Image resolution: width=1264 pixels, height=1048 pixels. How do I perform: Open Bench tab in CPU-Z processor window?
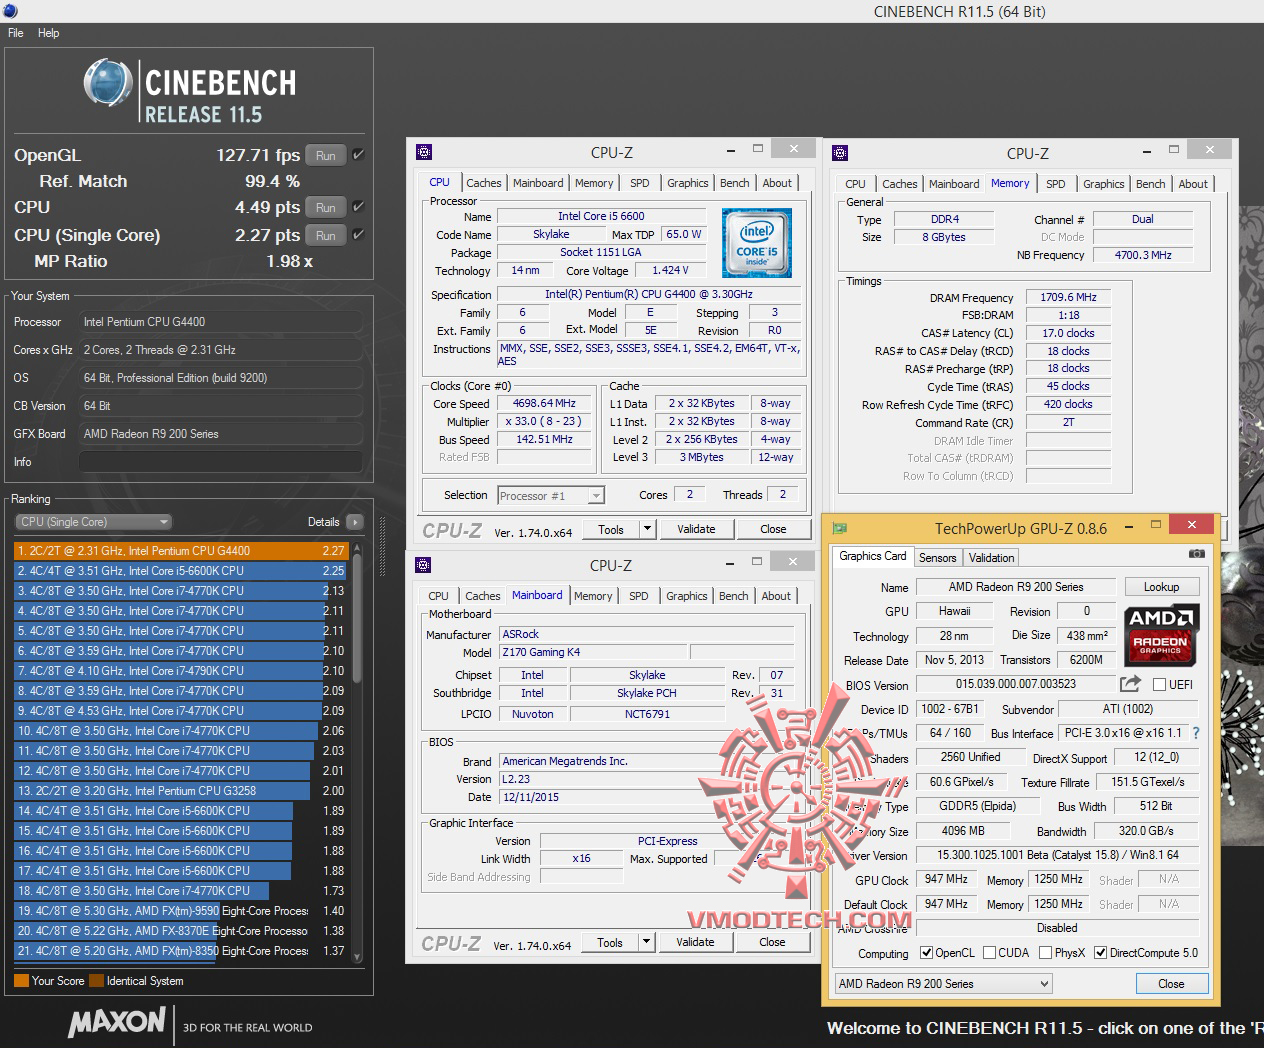click(x=735, y=183)
